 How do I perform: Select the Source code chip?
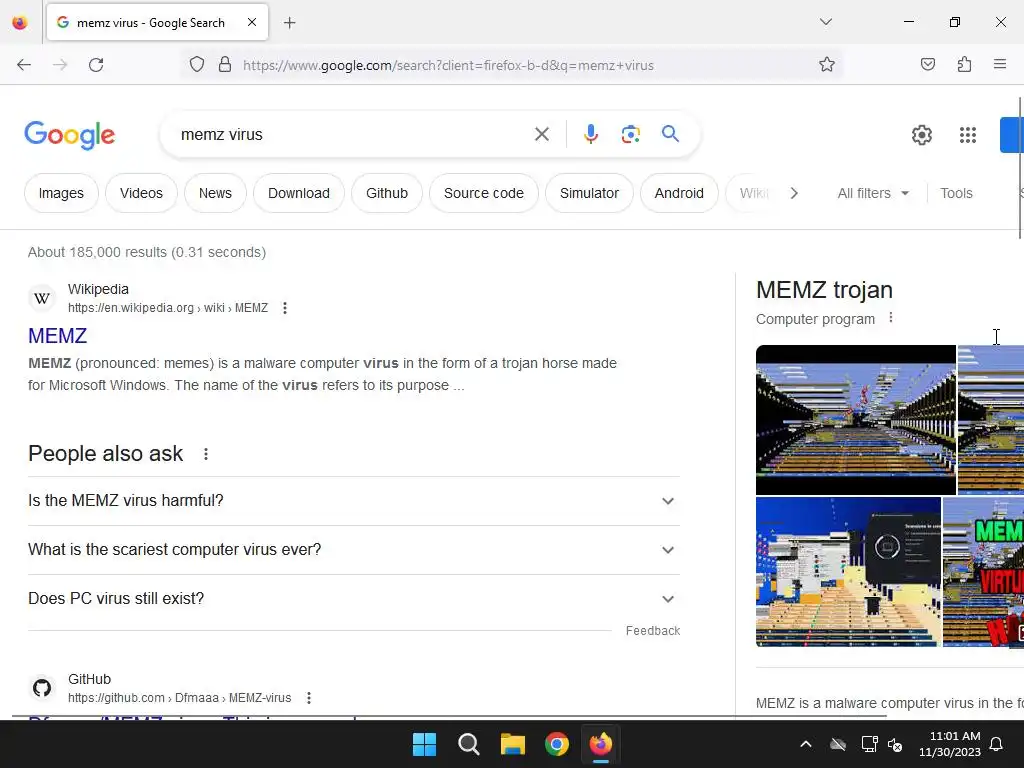pos(484,193)
